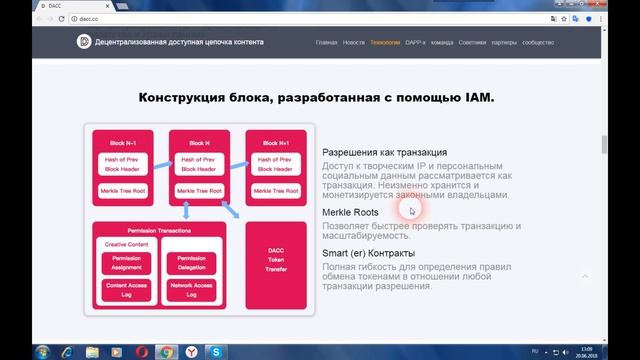Open the Советники nav link

click(x=472, y=42)
